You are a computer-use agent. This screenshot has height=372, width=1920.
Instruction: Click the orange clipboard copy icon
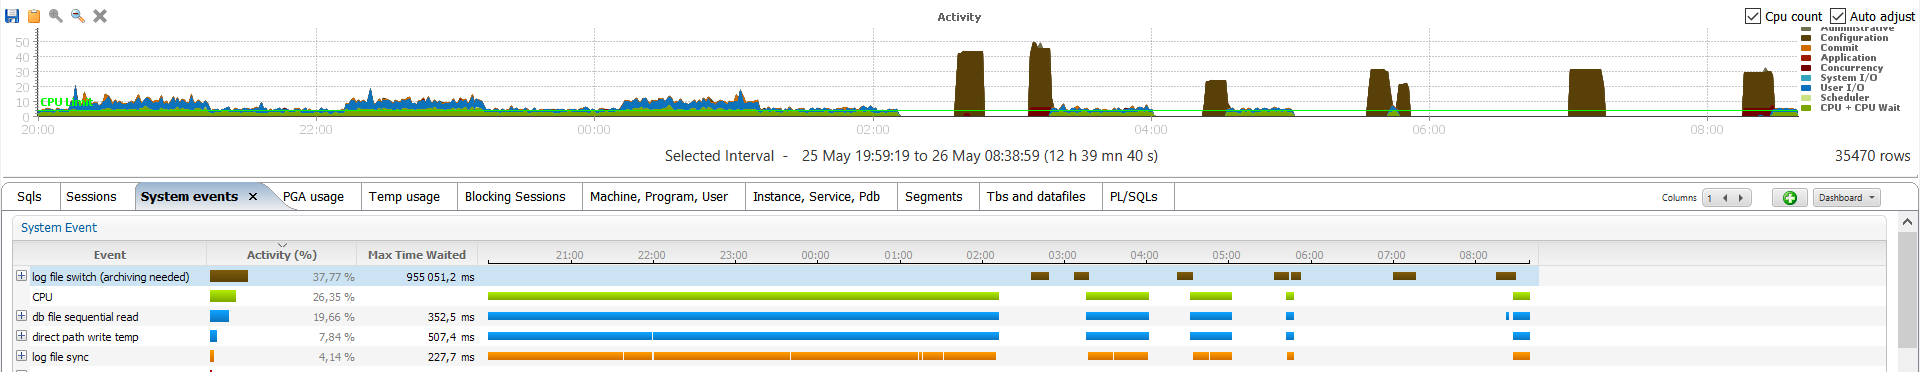(x=34, y=16)
